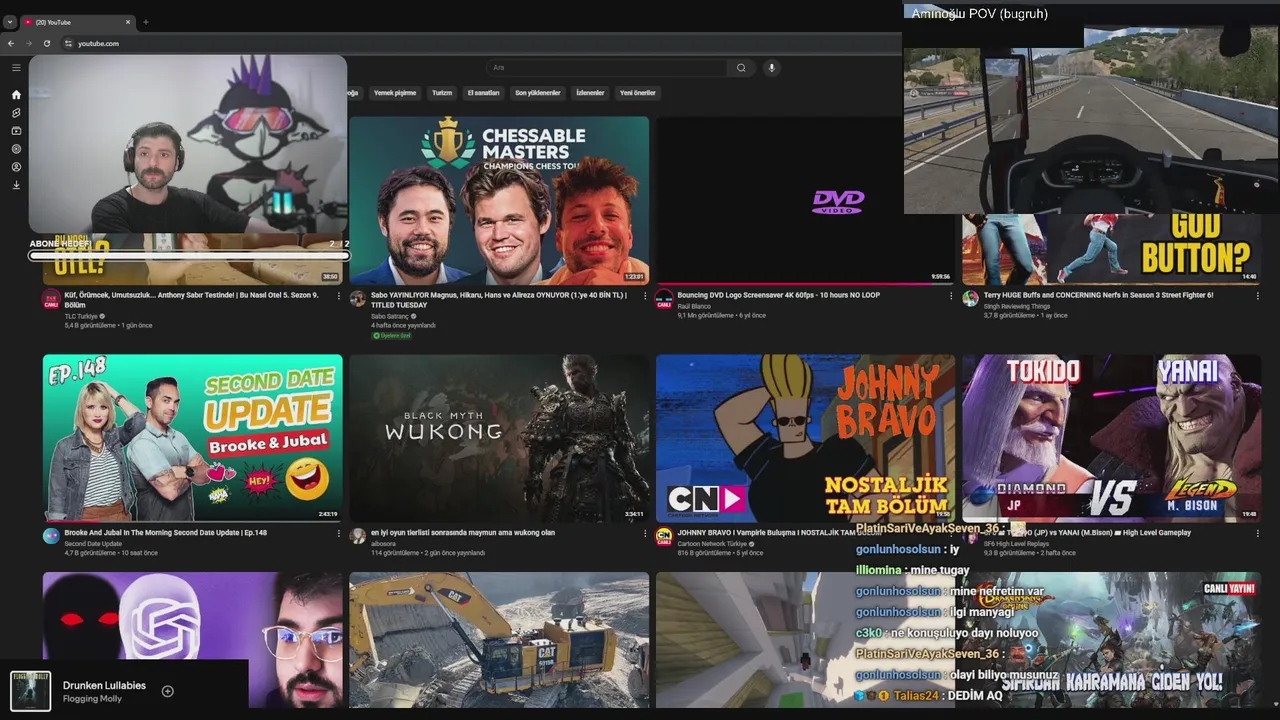Add Drunken Lullabies with plus icon
This screenshot has width=1280, height=720.
[x=168, y=691]
